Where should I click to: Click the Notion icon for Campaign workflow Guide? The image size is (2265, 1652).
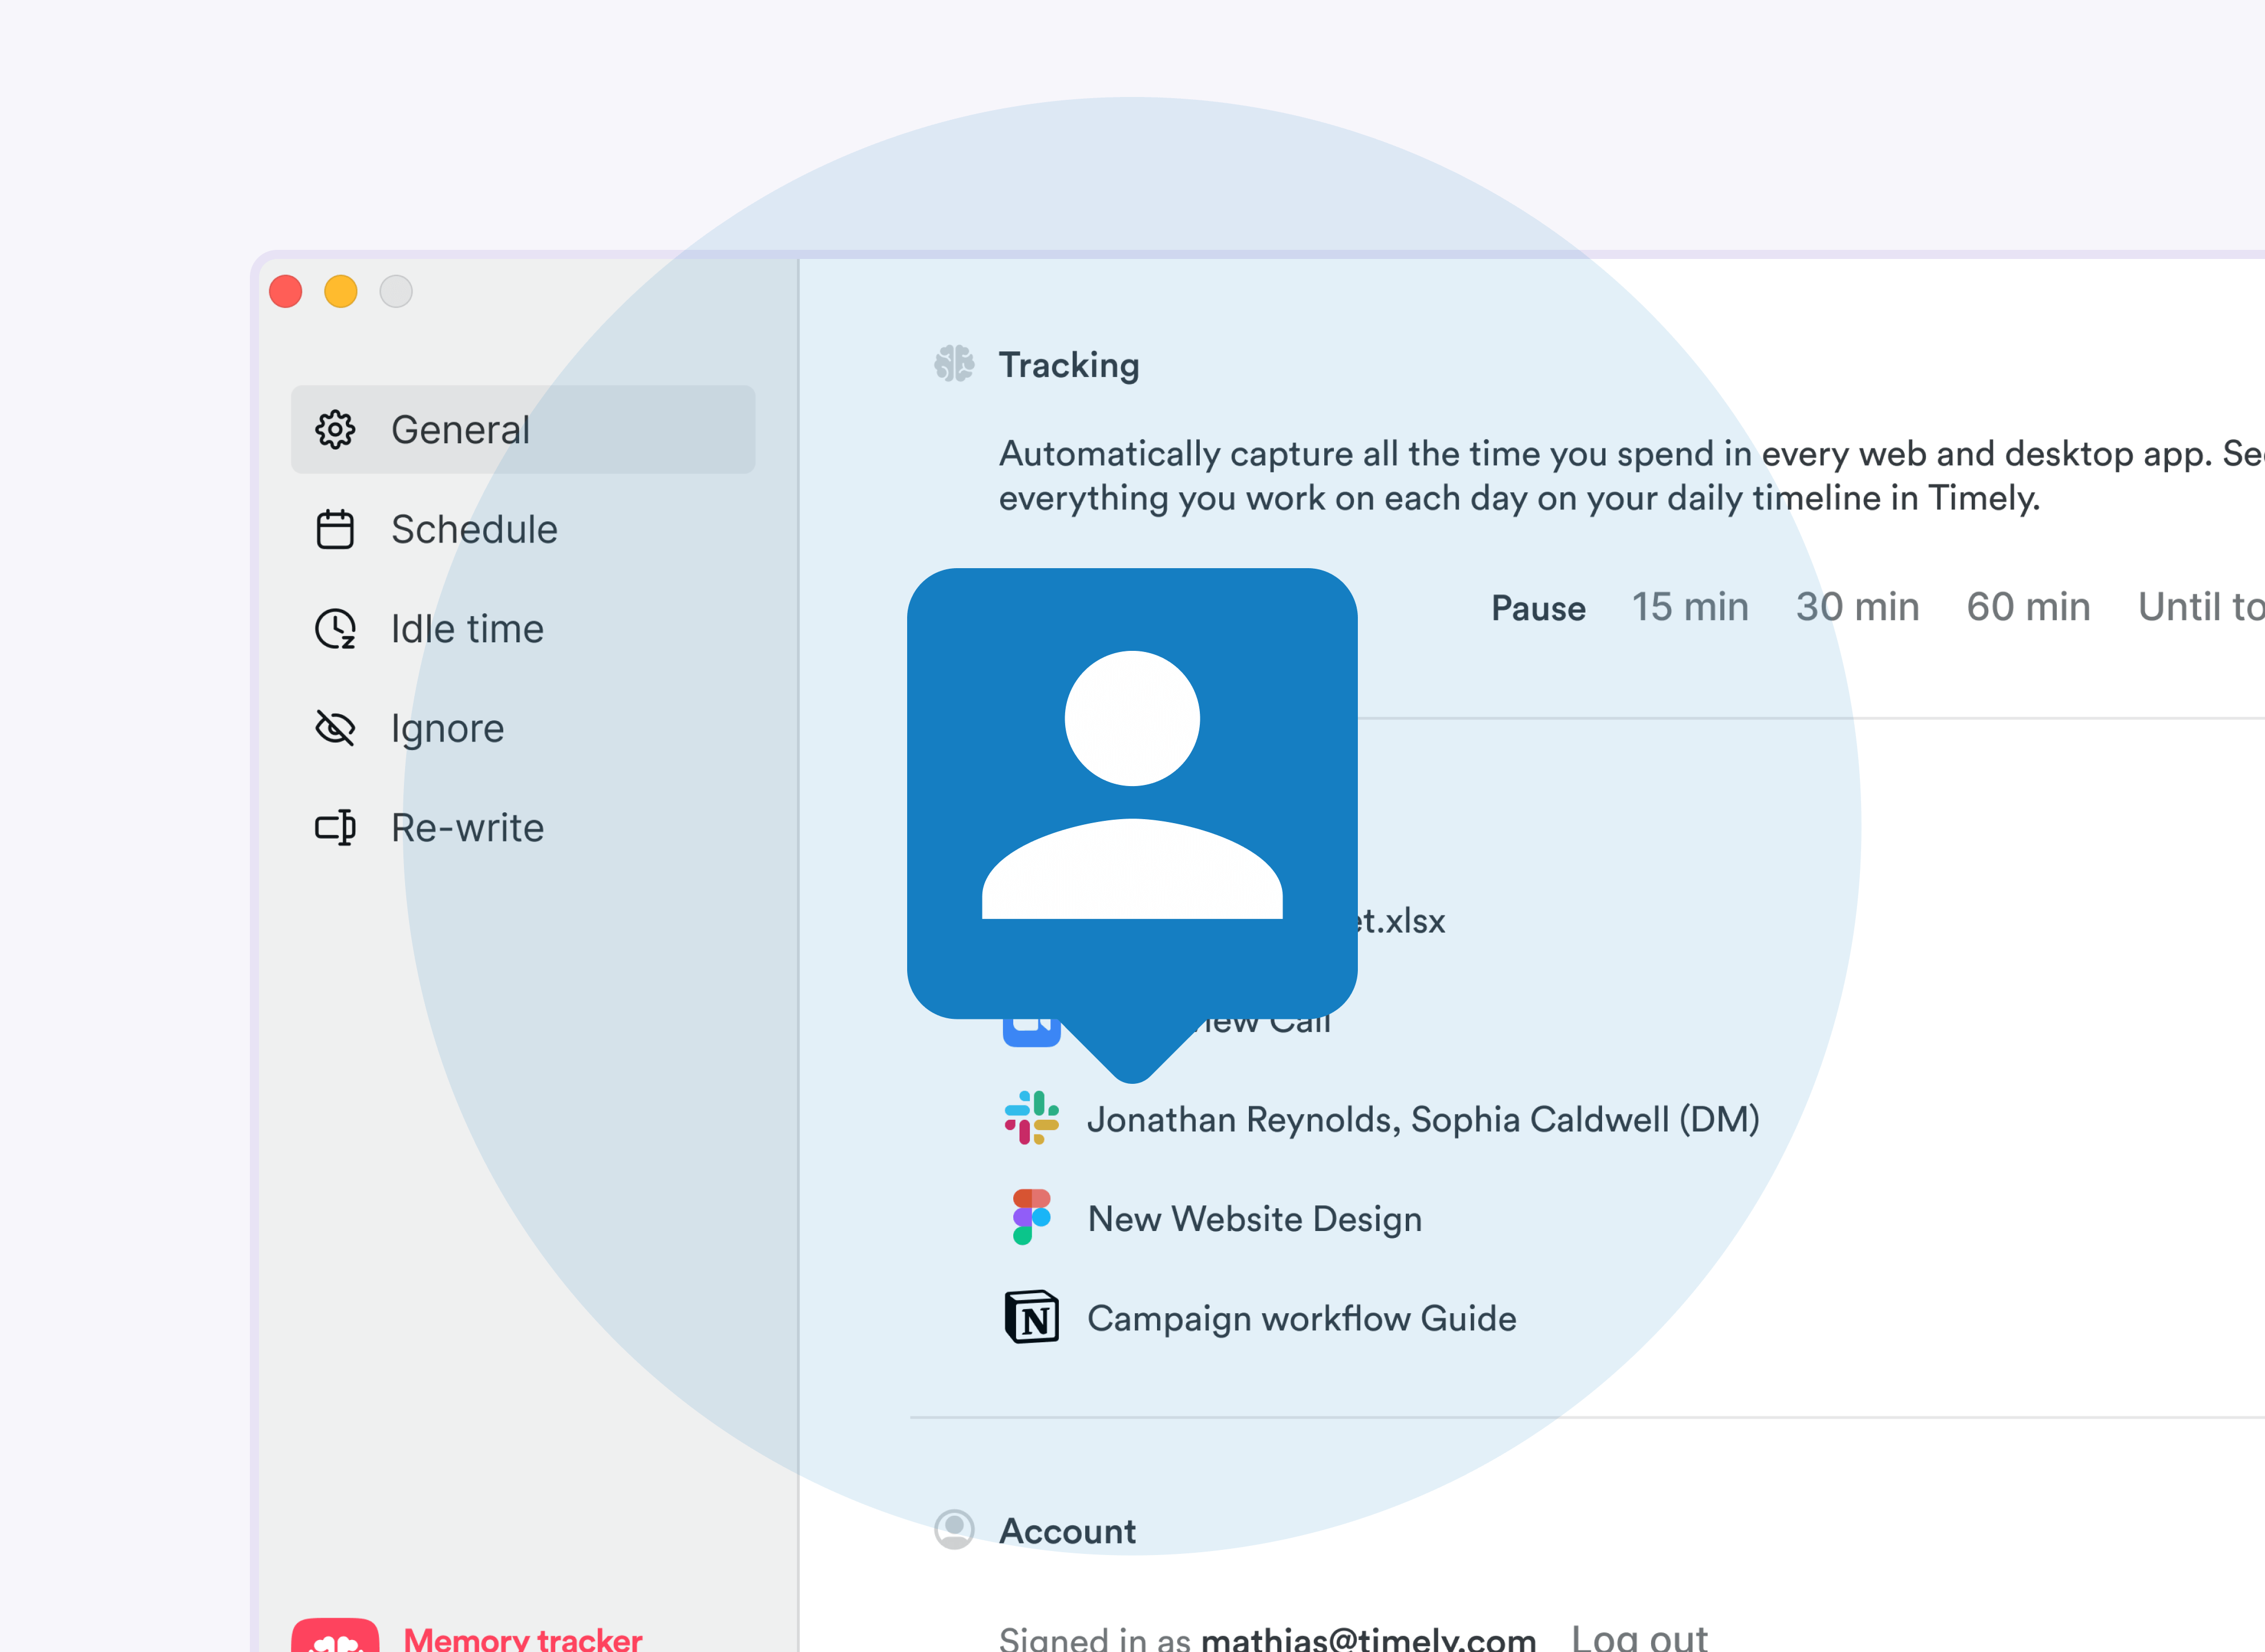pos(1031,1317)
